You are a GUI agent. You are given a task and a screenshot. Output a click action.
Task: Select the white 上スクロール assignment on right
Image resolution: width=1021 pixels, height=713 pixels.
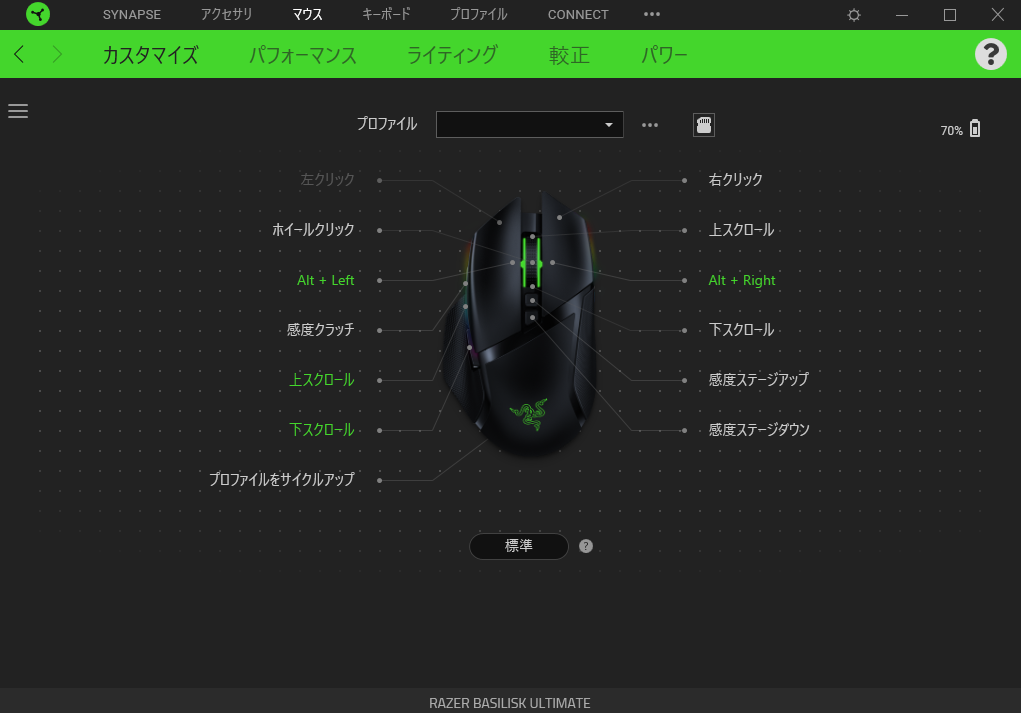pos(741,230)
